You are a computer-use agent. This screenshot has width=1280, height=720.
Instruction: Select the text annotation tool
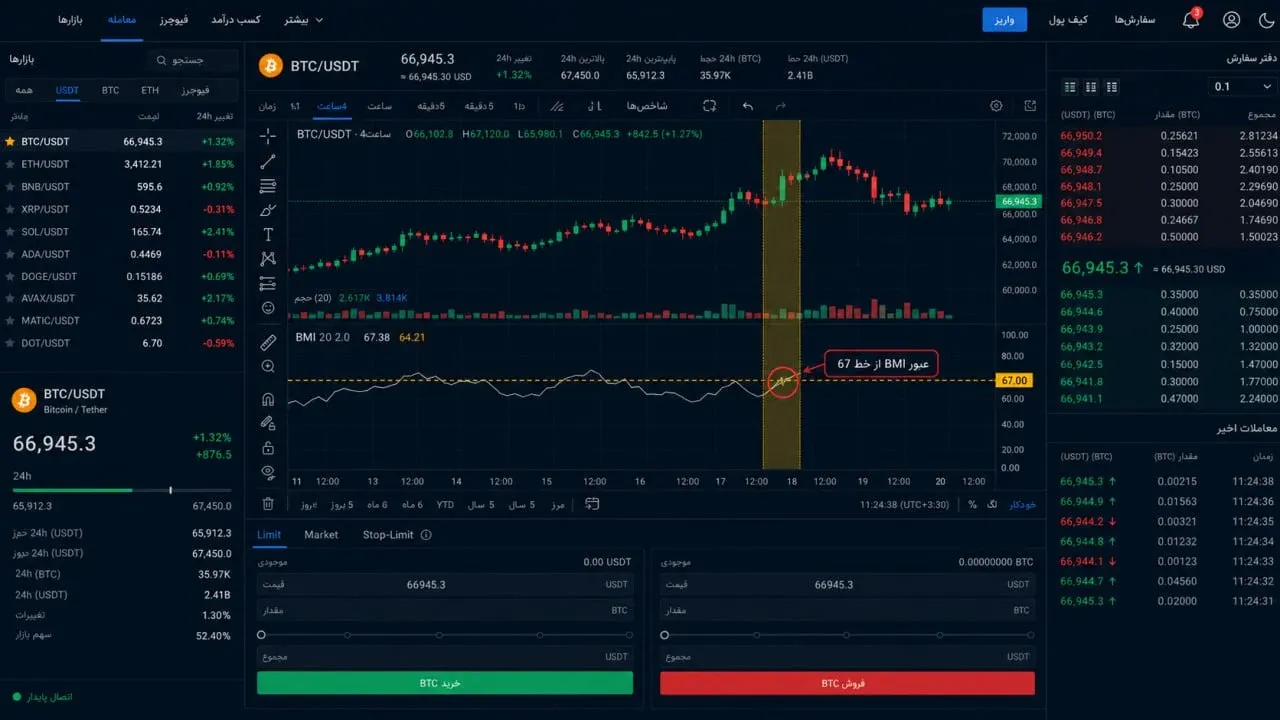click(x=268, y=235)
